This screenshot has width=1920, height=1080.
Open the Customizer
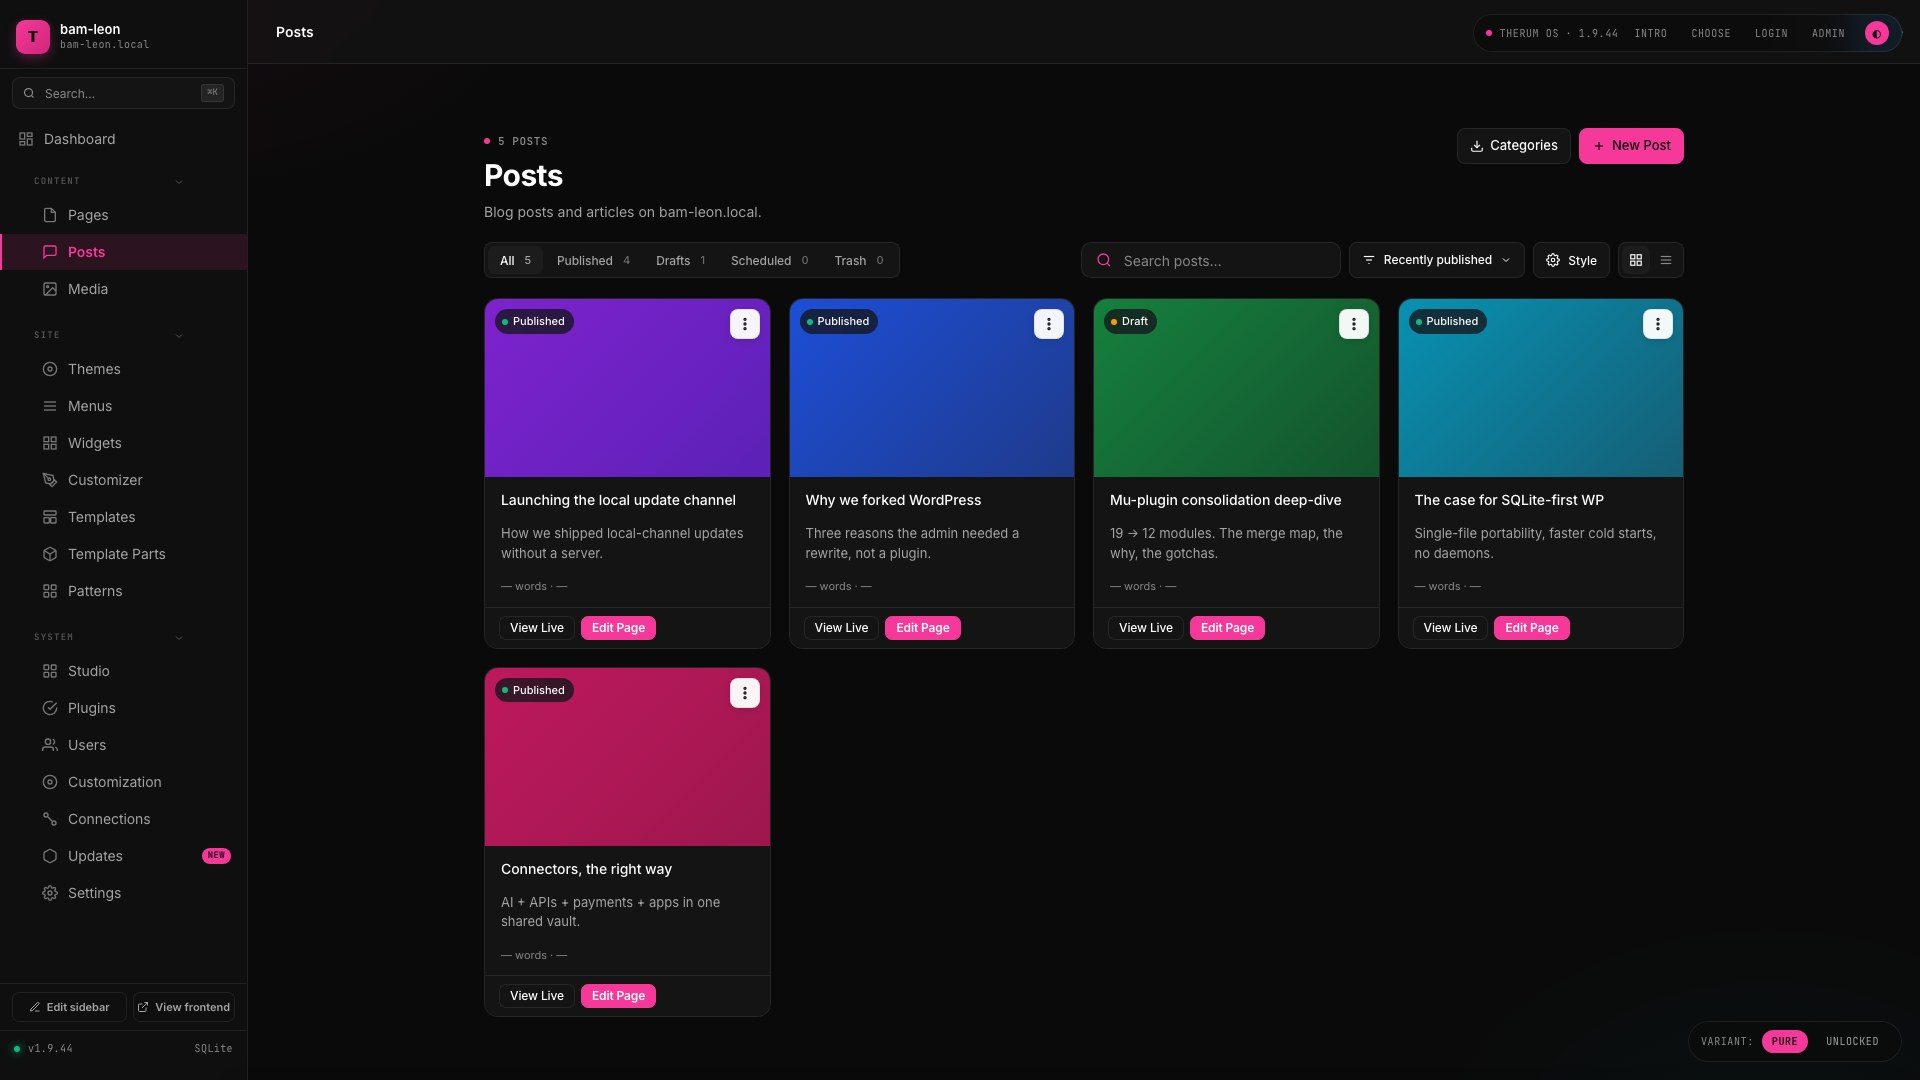click(123, 480)
